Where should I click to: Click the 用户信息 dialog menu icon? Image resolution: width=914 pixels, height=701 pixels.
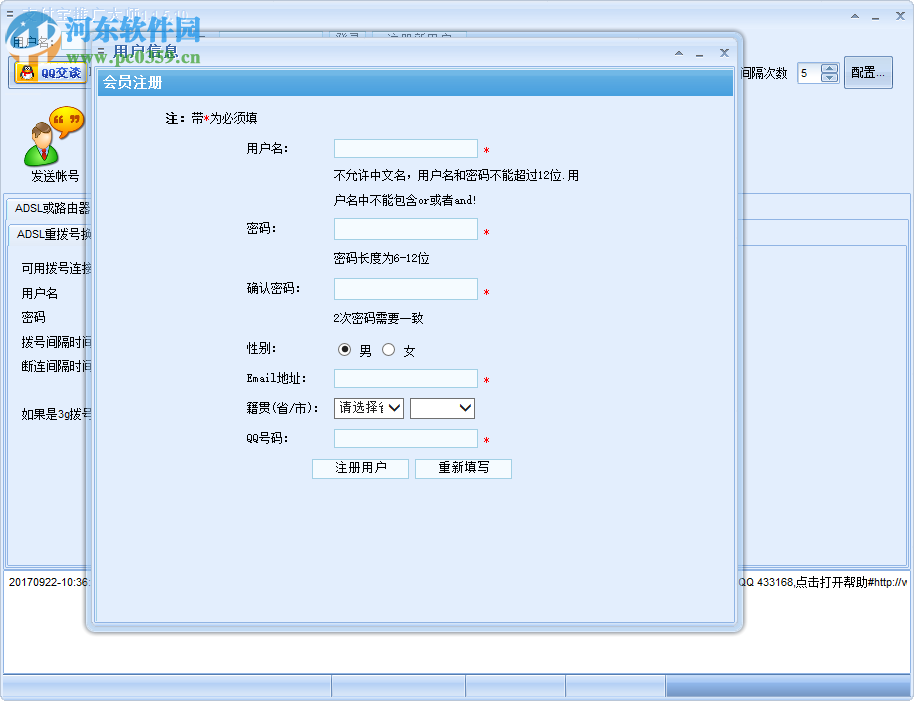(101, 51)
